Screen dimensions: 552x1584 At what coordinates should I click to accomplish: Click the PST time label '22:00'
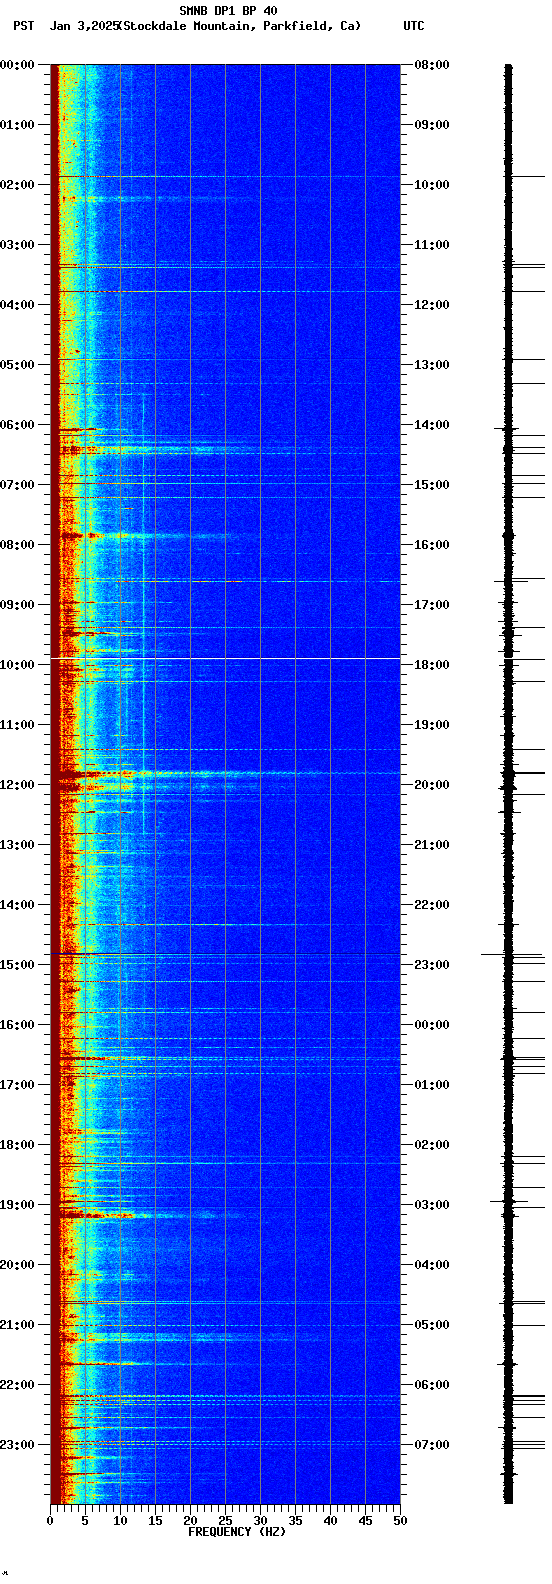[18, 1385]
